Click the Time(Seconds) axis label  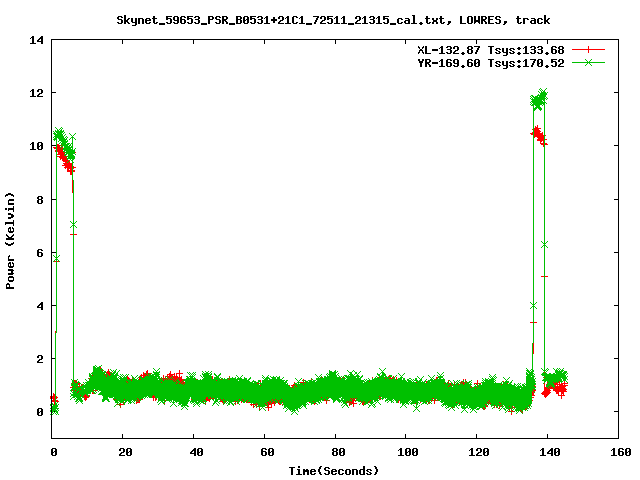click(x=333, y=471)
